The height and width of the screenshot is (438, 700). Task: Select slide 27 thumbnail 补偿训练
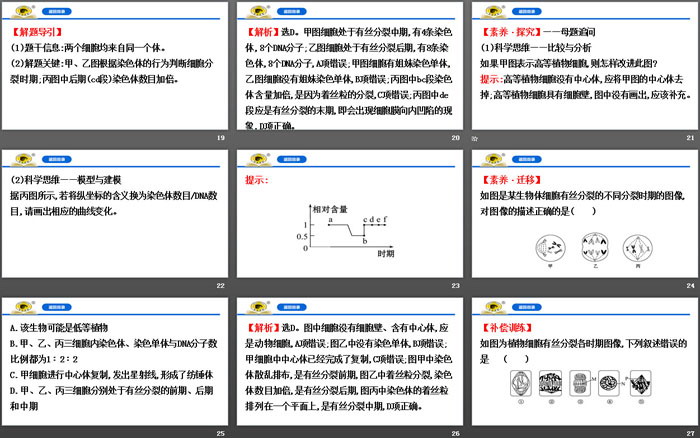click(x=585, y=361)
